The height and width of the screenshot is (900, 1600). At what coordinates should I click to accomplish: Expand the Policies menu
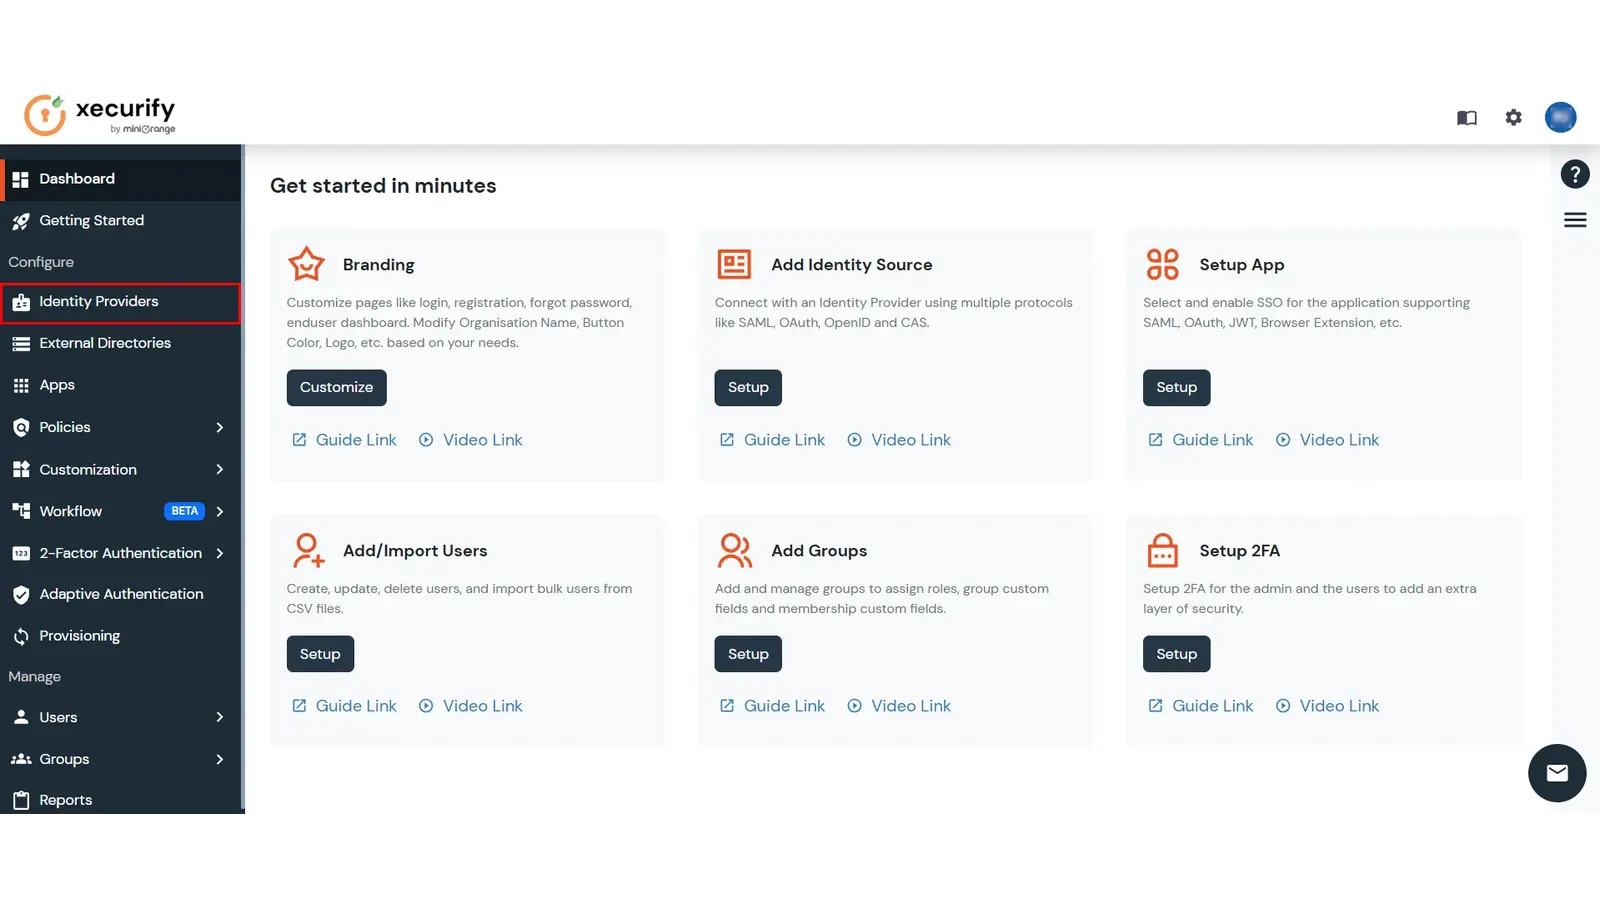(x=64, y=427)
